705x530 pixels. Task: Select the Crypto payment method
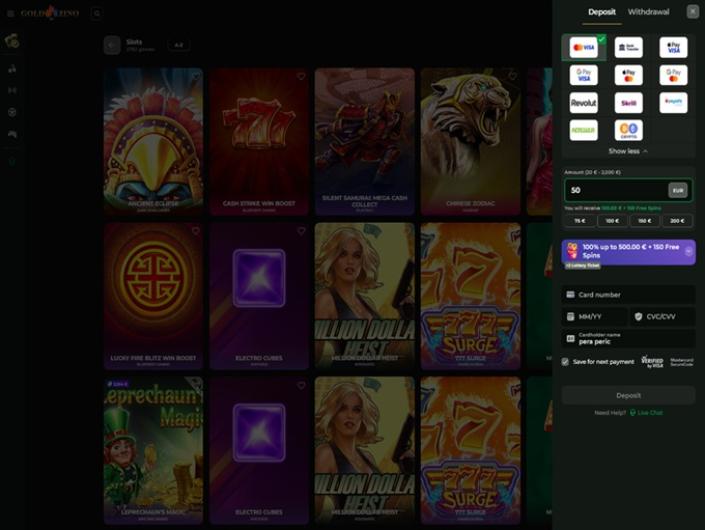point(628,130)
